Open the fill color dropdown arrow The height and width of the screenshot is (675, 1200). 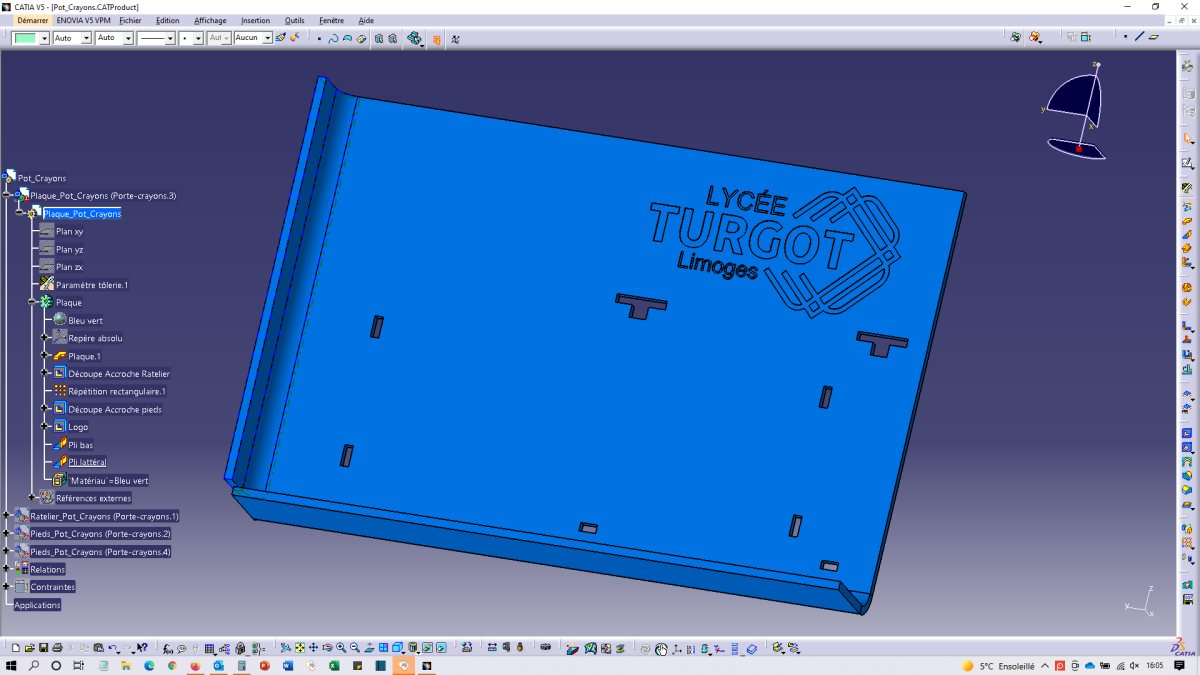pyautogui.click(x=44, y=38)
